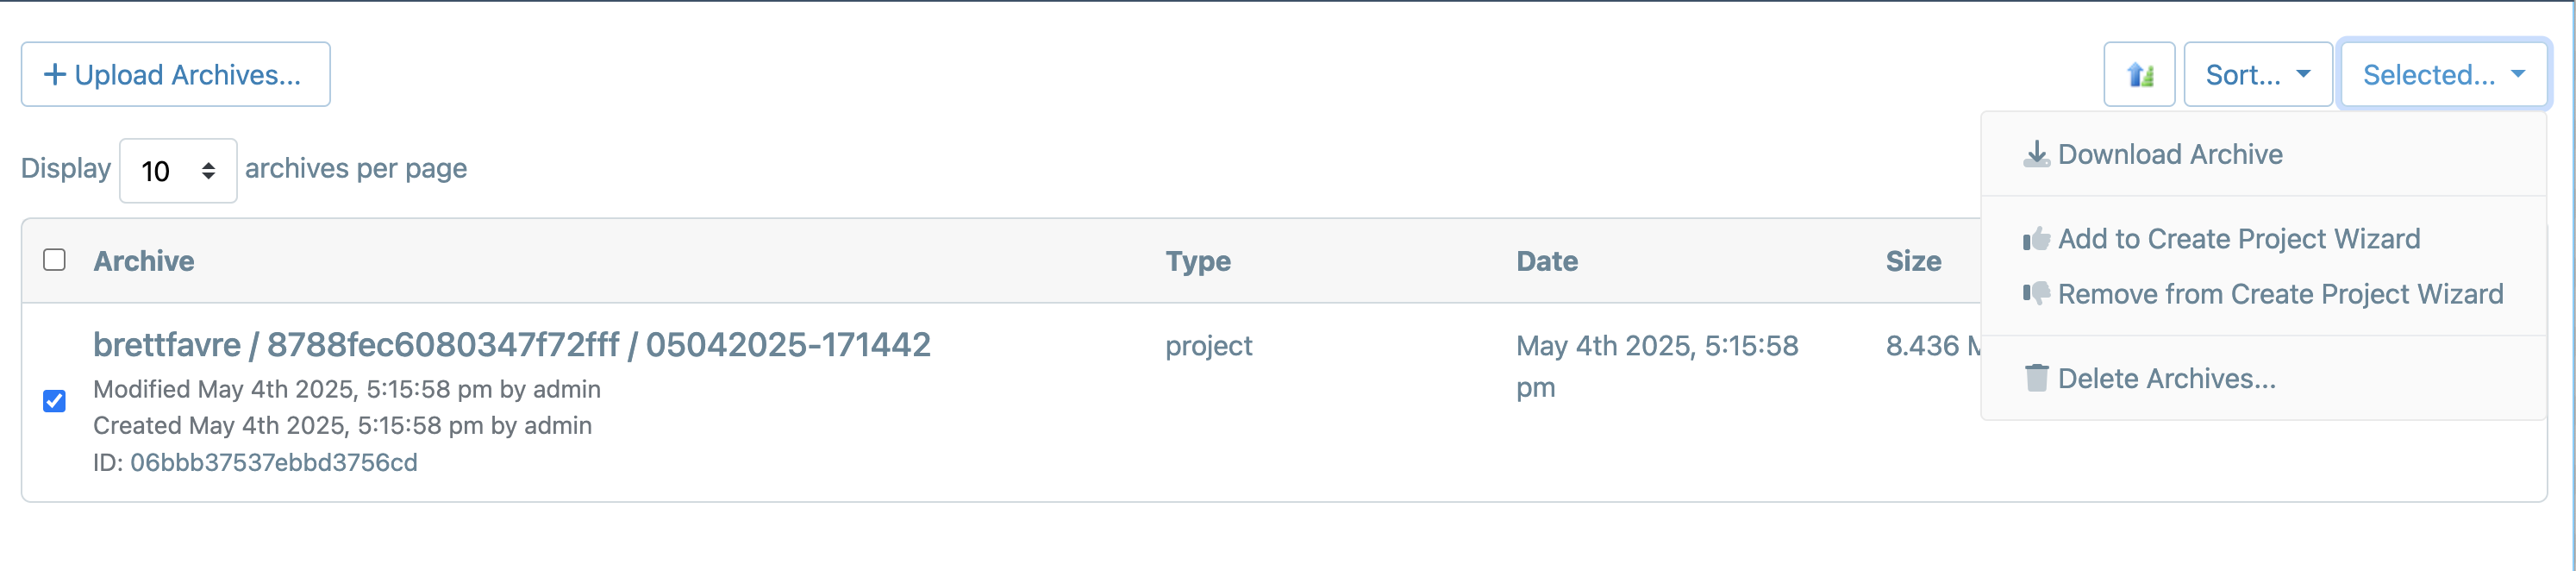Click thumbs-down icon for Remove from Wizard

pyautogui.click(x=2036, y=293)
